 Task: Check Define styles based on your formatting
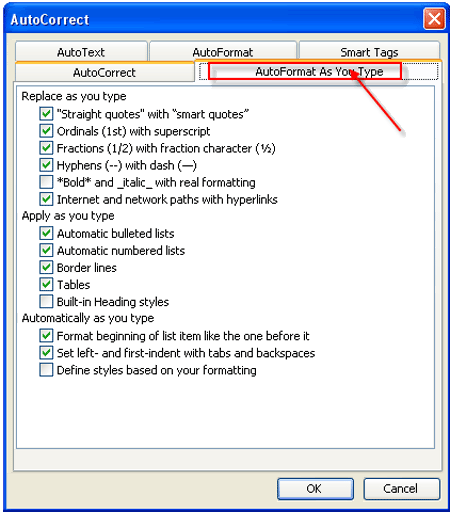point(46,370)
